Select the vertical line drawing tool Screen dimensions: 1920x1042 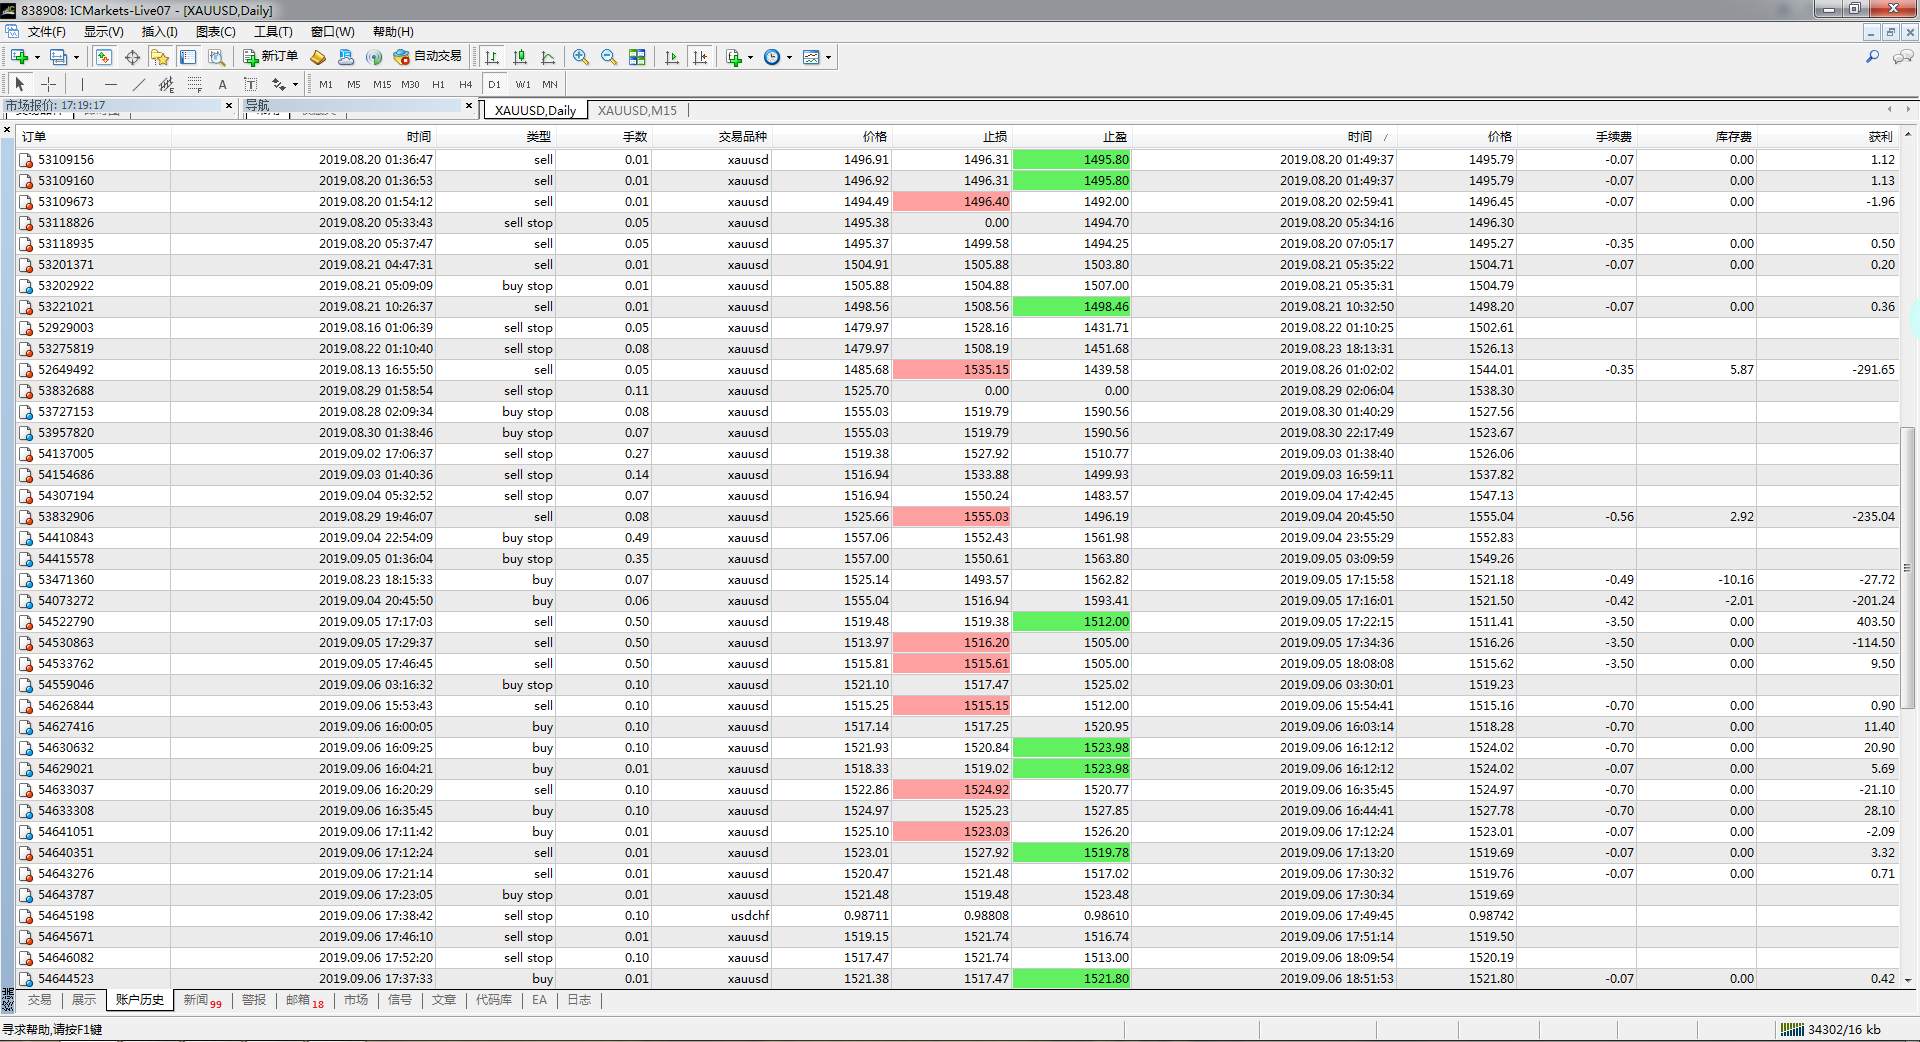tap(82, 84)
